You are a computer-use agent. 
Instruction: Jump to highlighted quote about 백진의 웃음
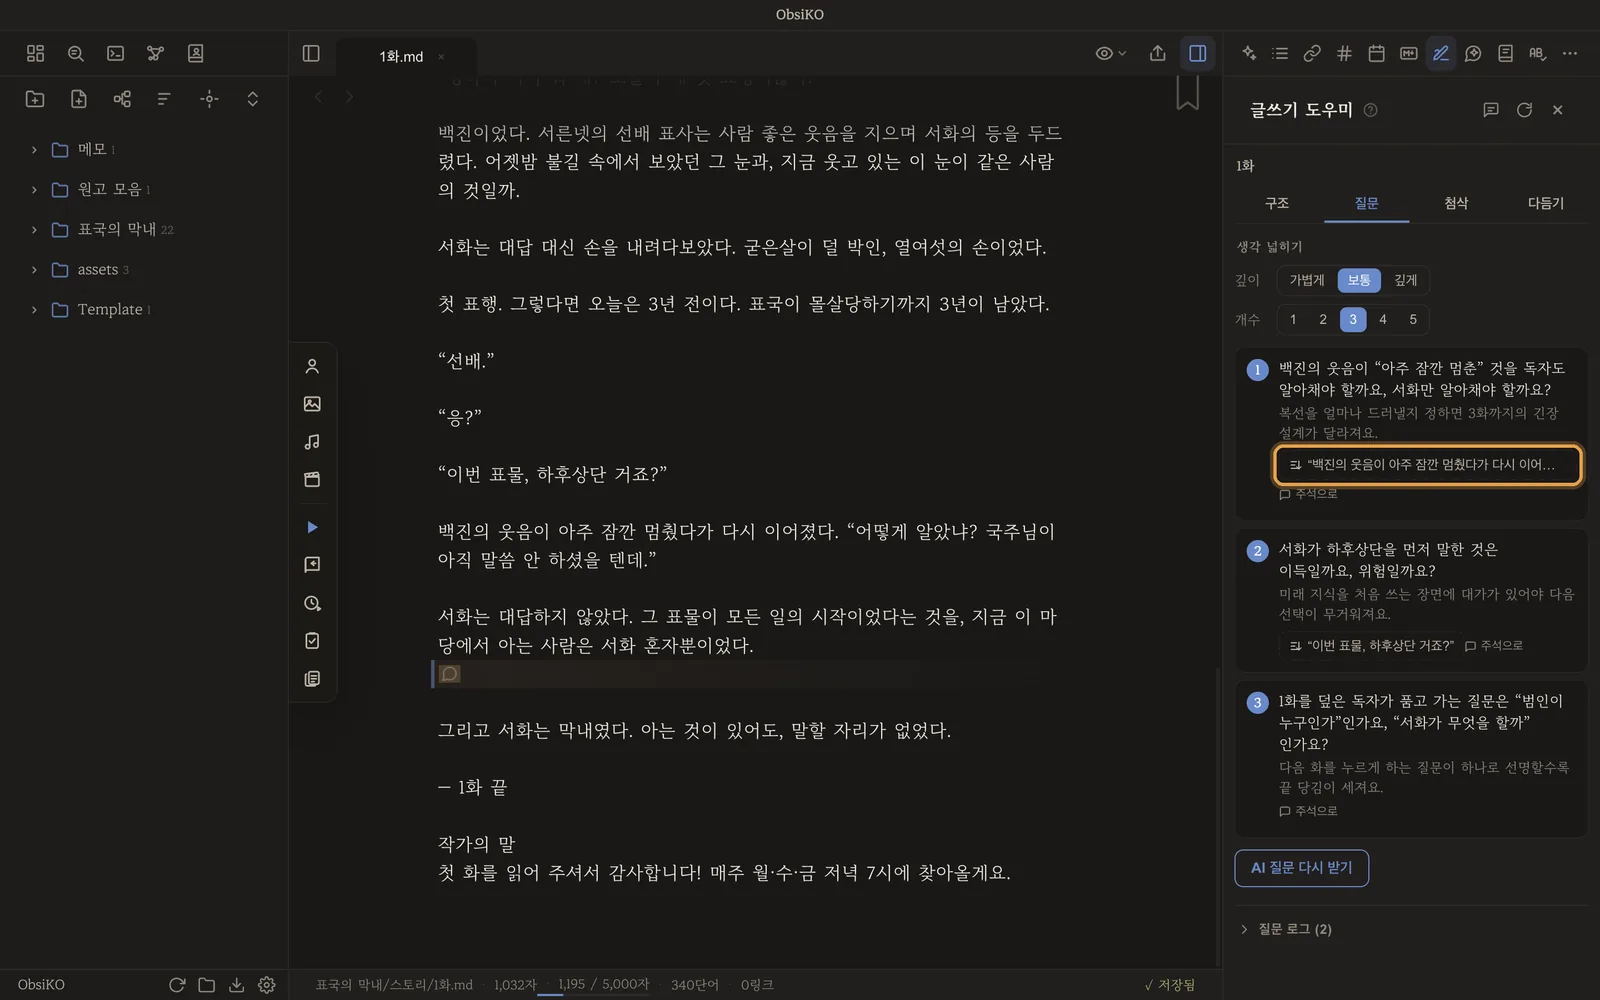[1428, 465]
